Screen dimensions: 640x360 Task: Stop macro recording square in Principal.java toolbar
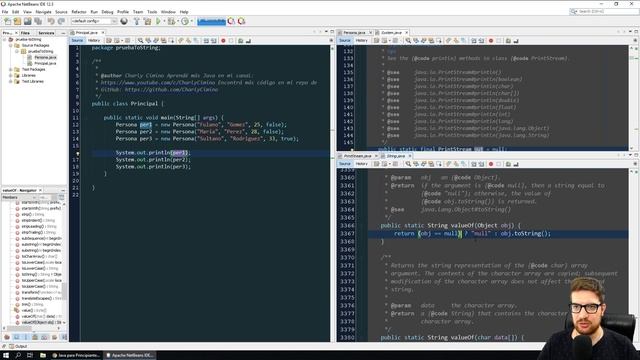(x=231, y=40)
